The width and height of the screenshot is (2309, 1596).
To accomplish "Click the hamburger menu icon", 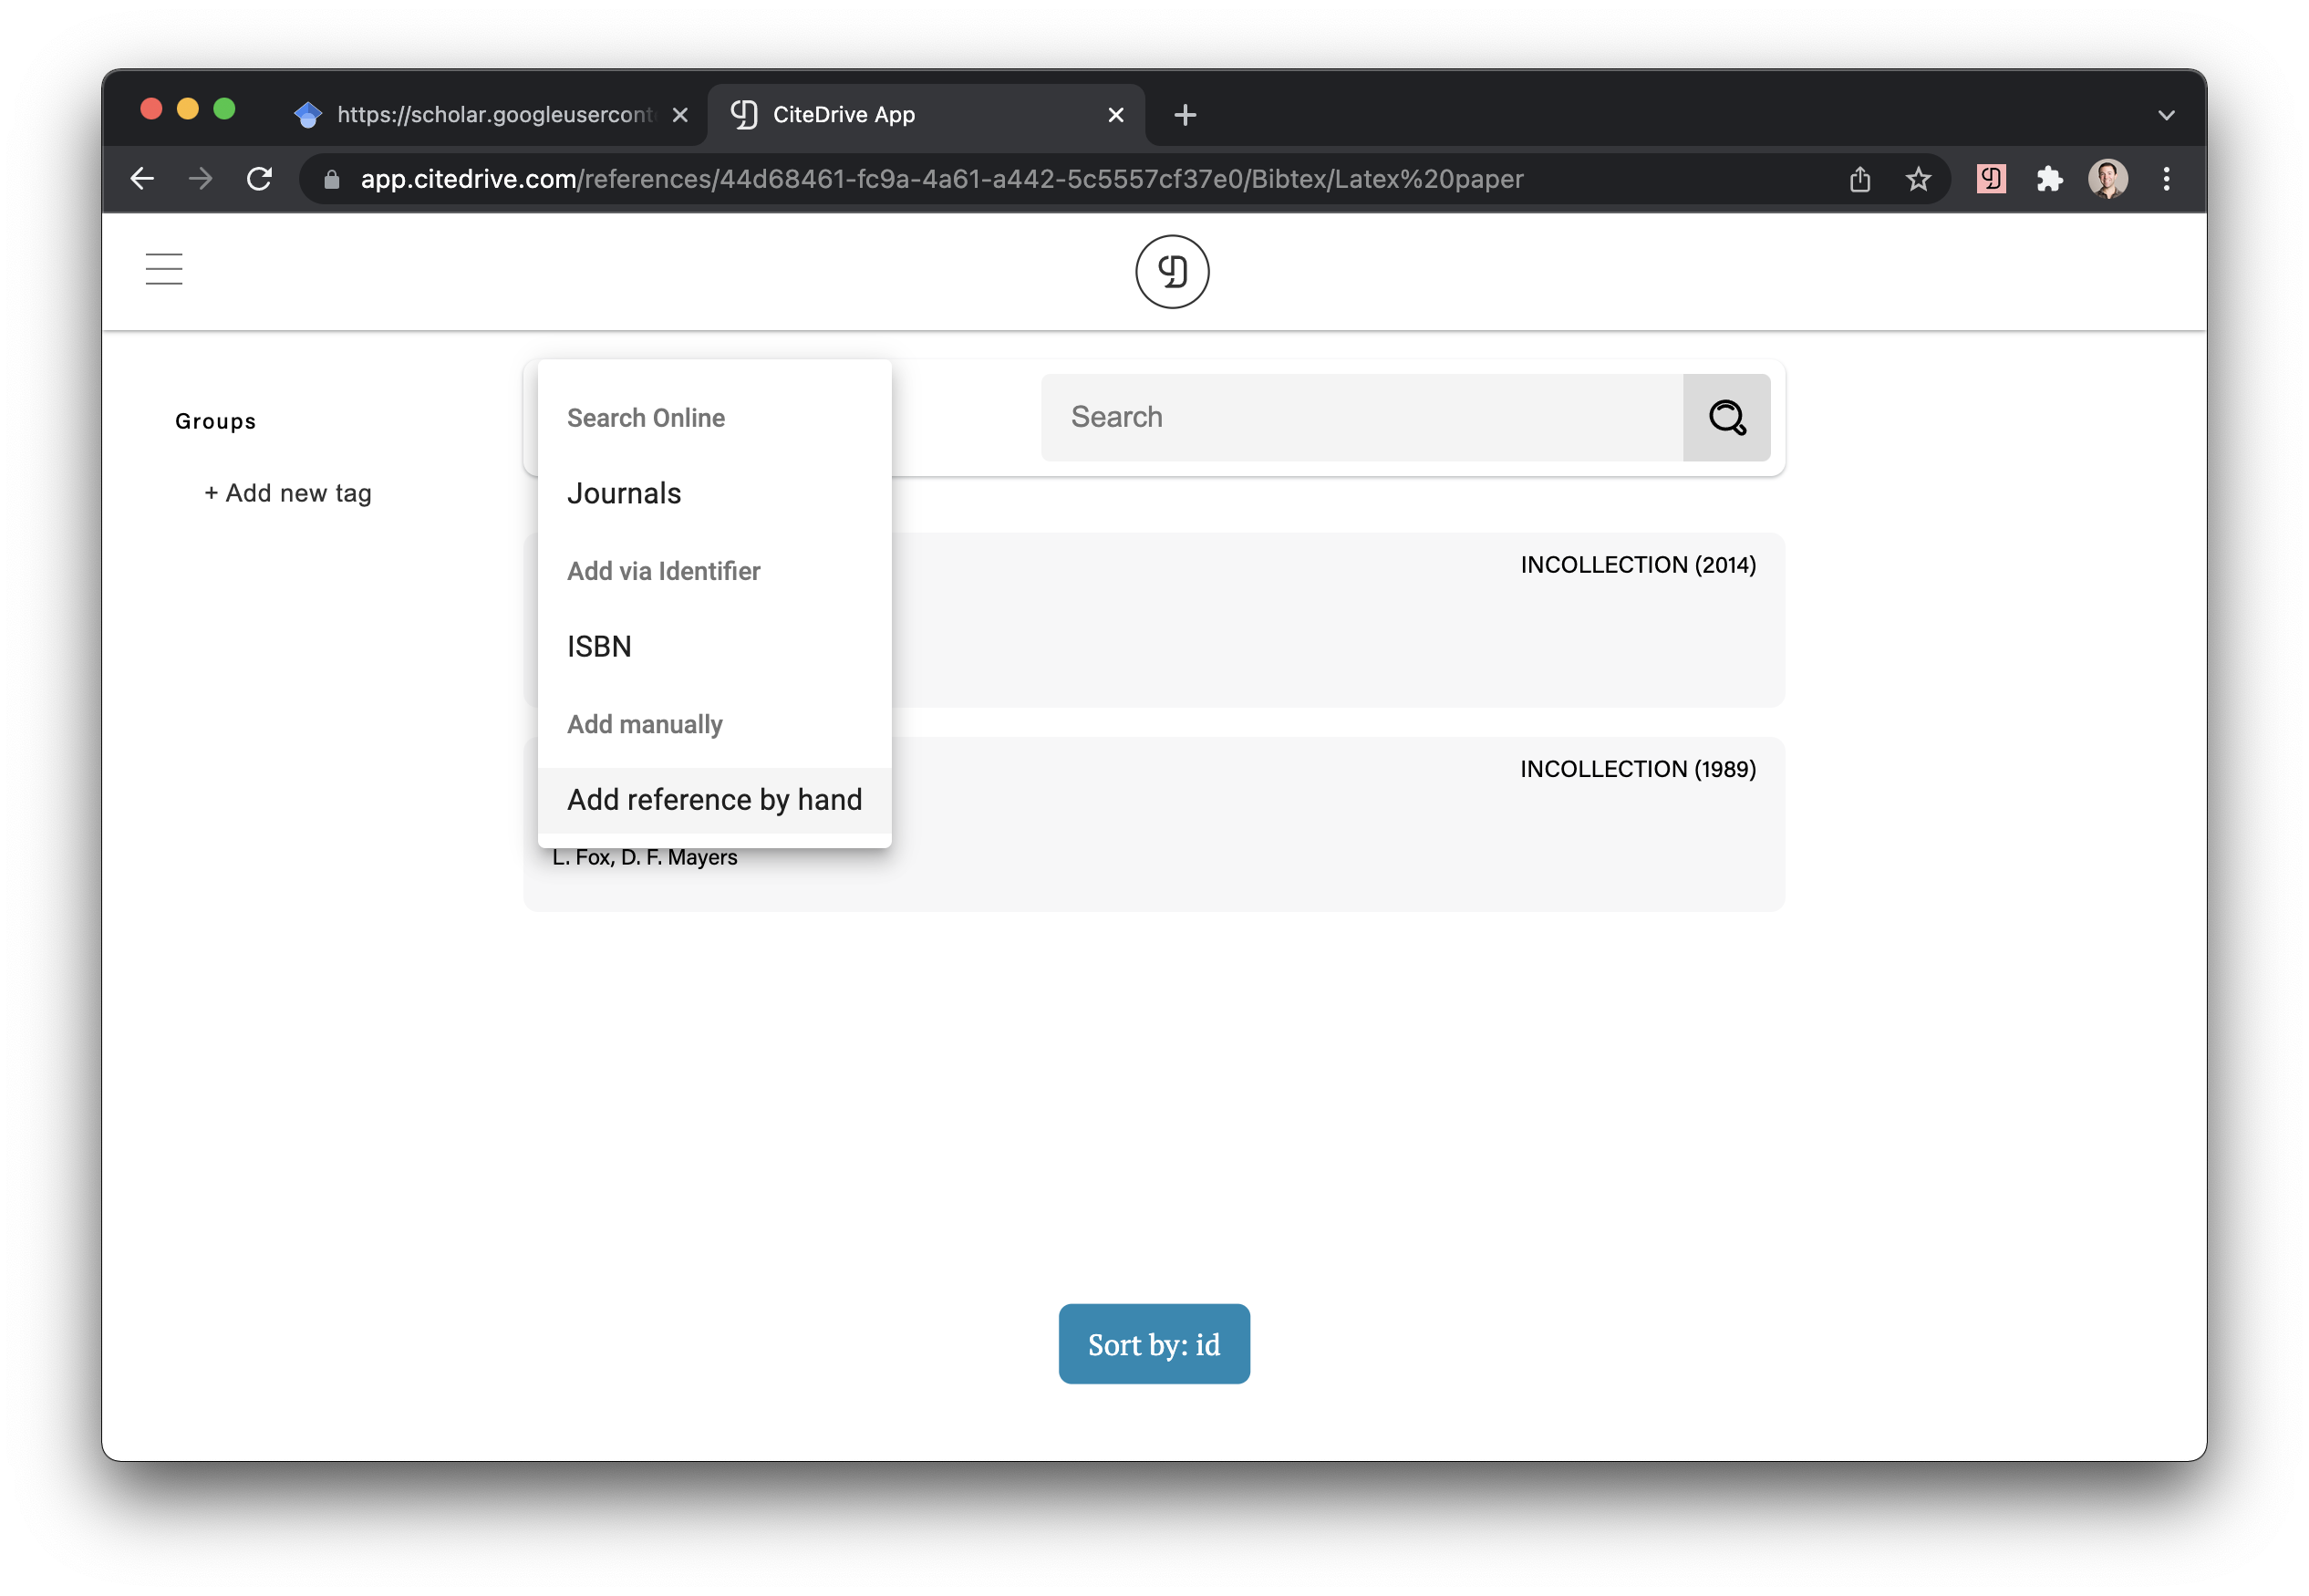I will [x=167, y=270].
